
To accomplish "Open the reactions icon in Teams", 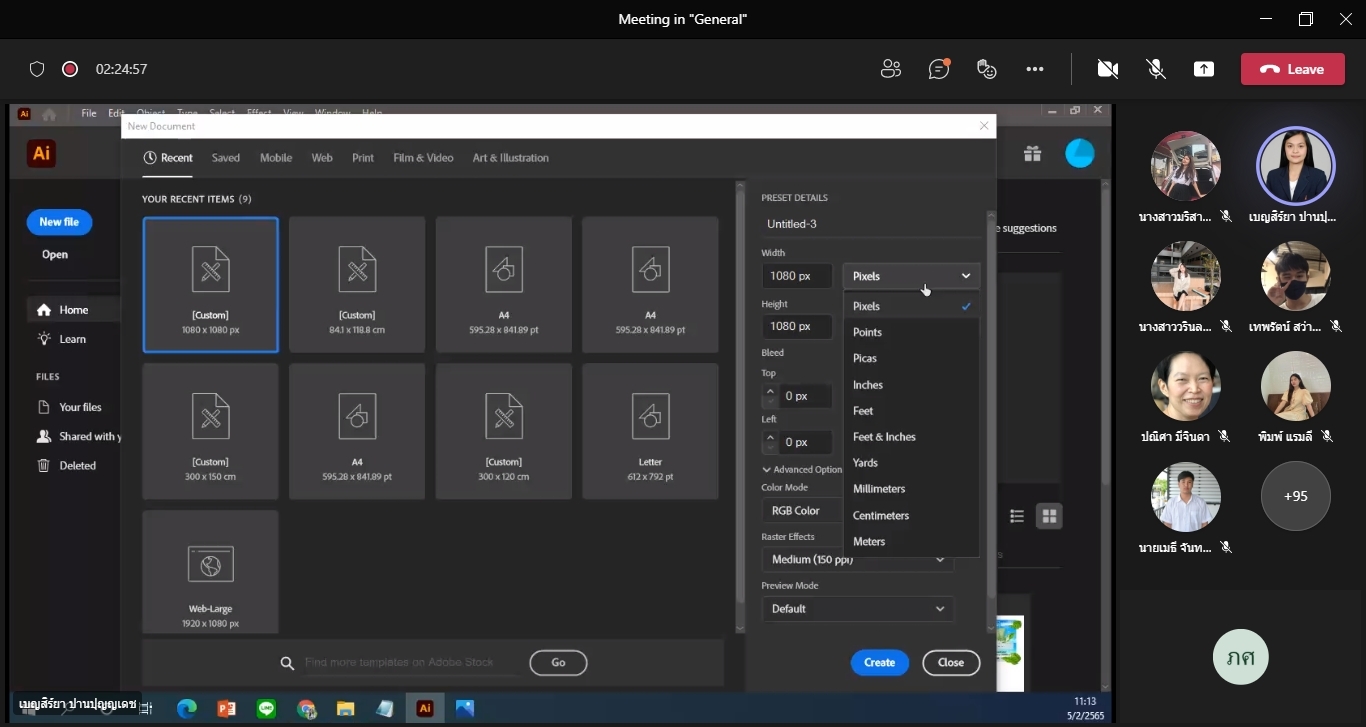I will click(987, 69).
